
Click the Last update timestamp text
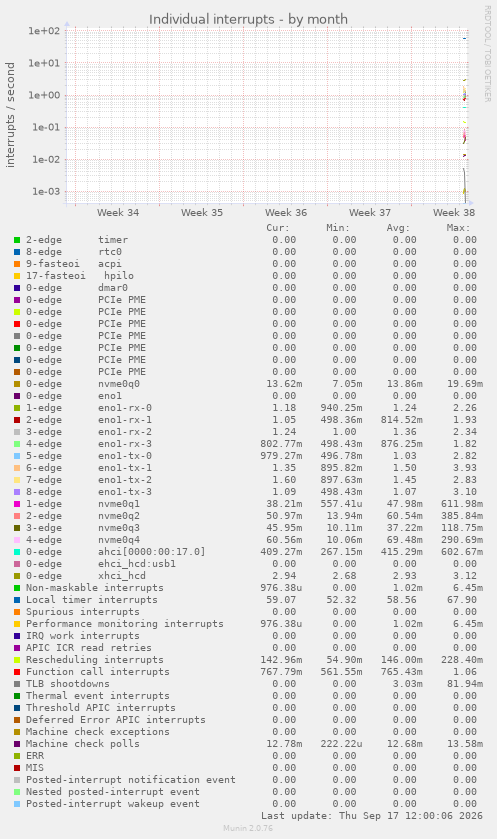(x=372, y=816)
